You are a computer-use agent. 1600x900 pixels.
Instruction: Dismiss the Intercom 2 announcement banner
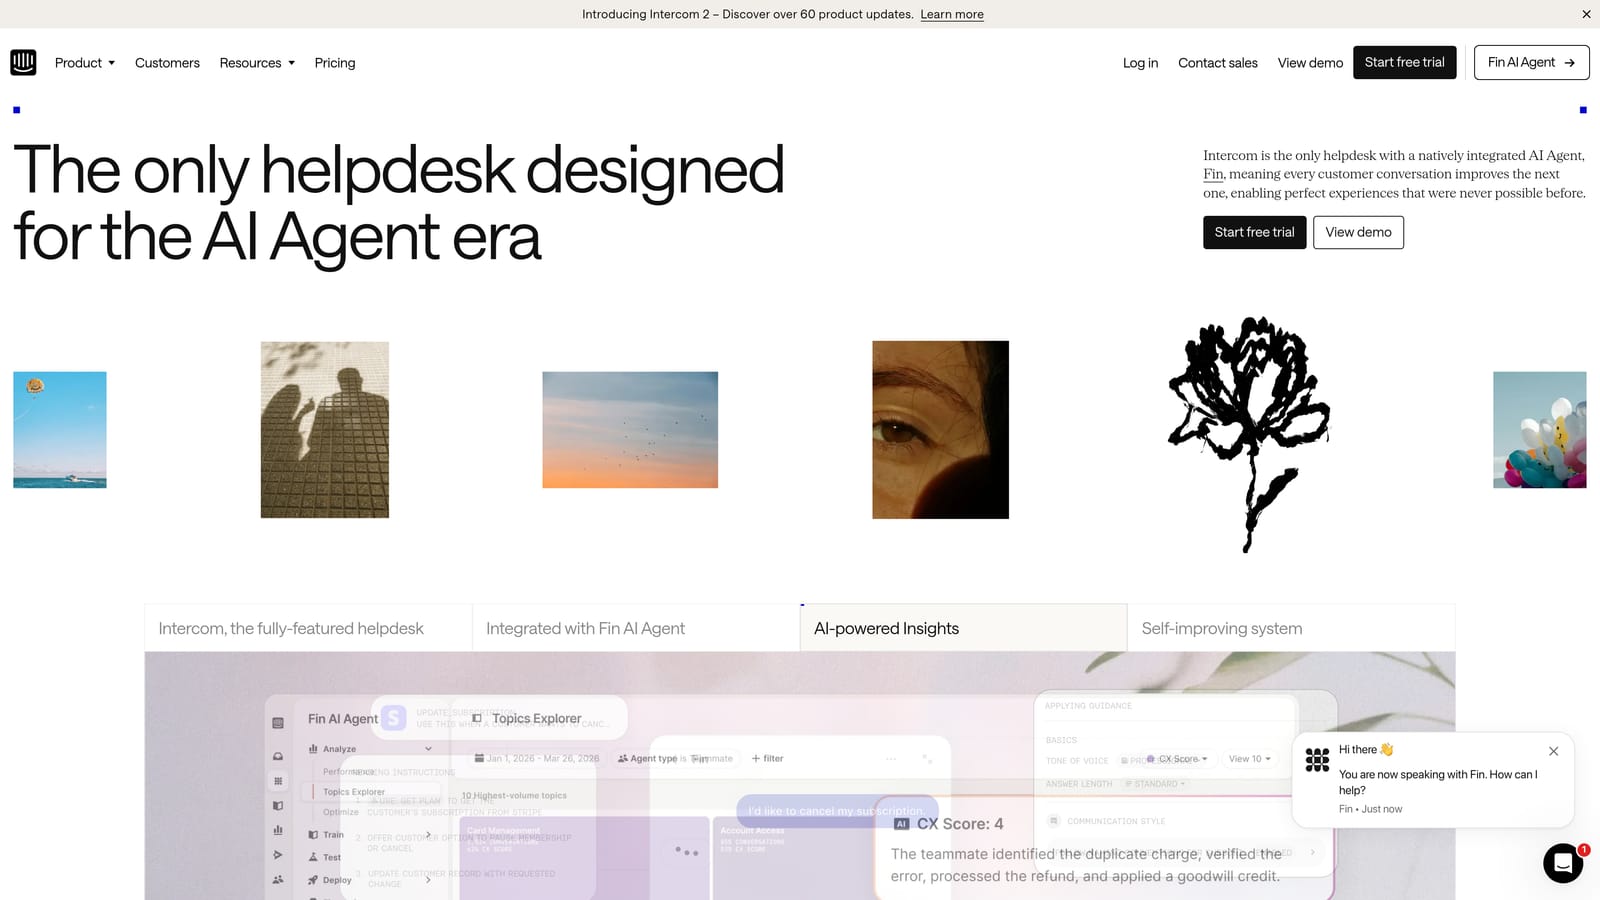tap(1586, 14)
